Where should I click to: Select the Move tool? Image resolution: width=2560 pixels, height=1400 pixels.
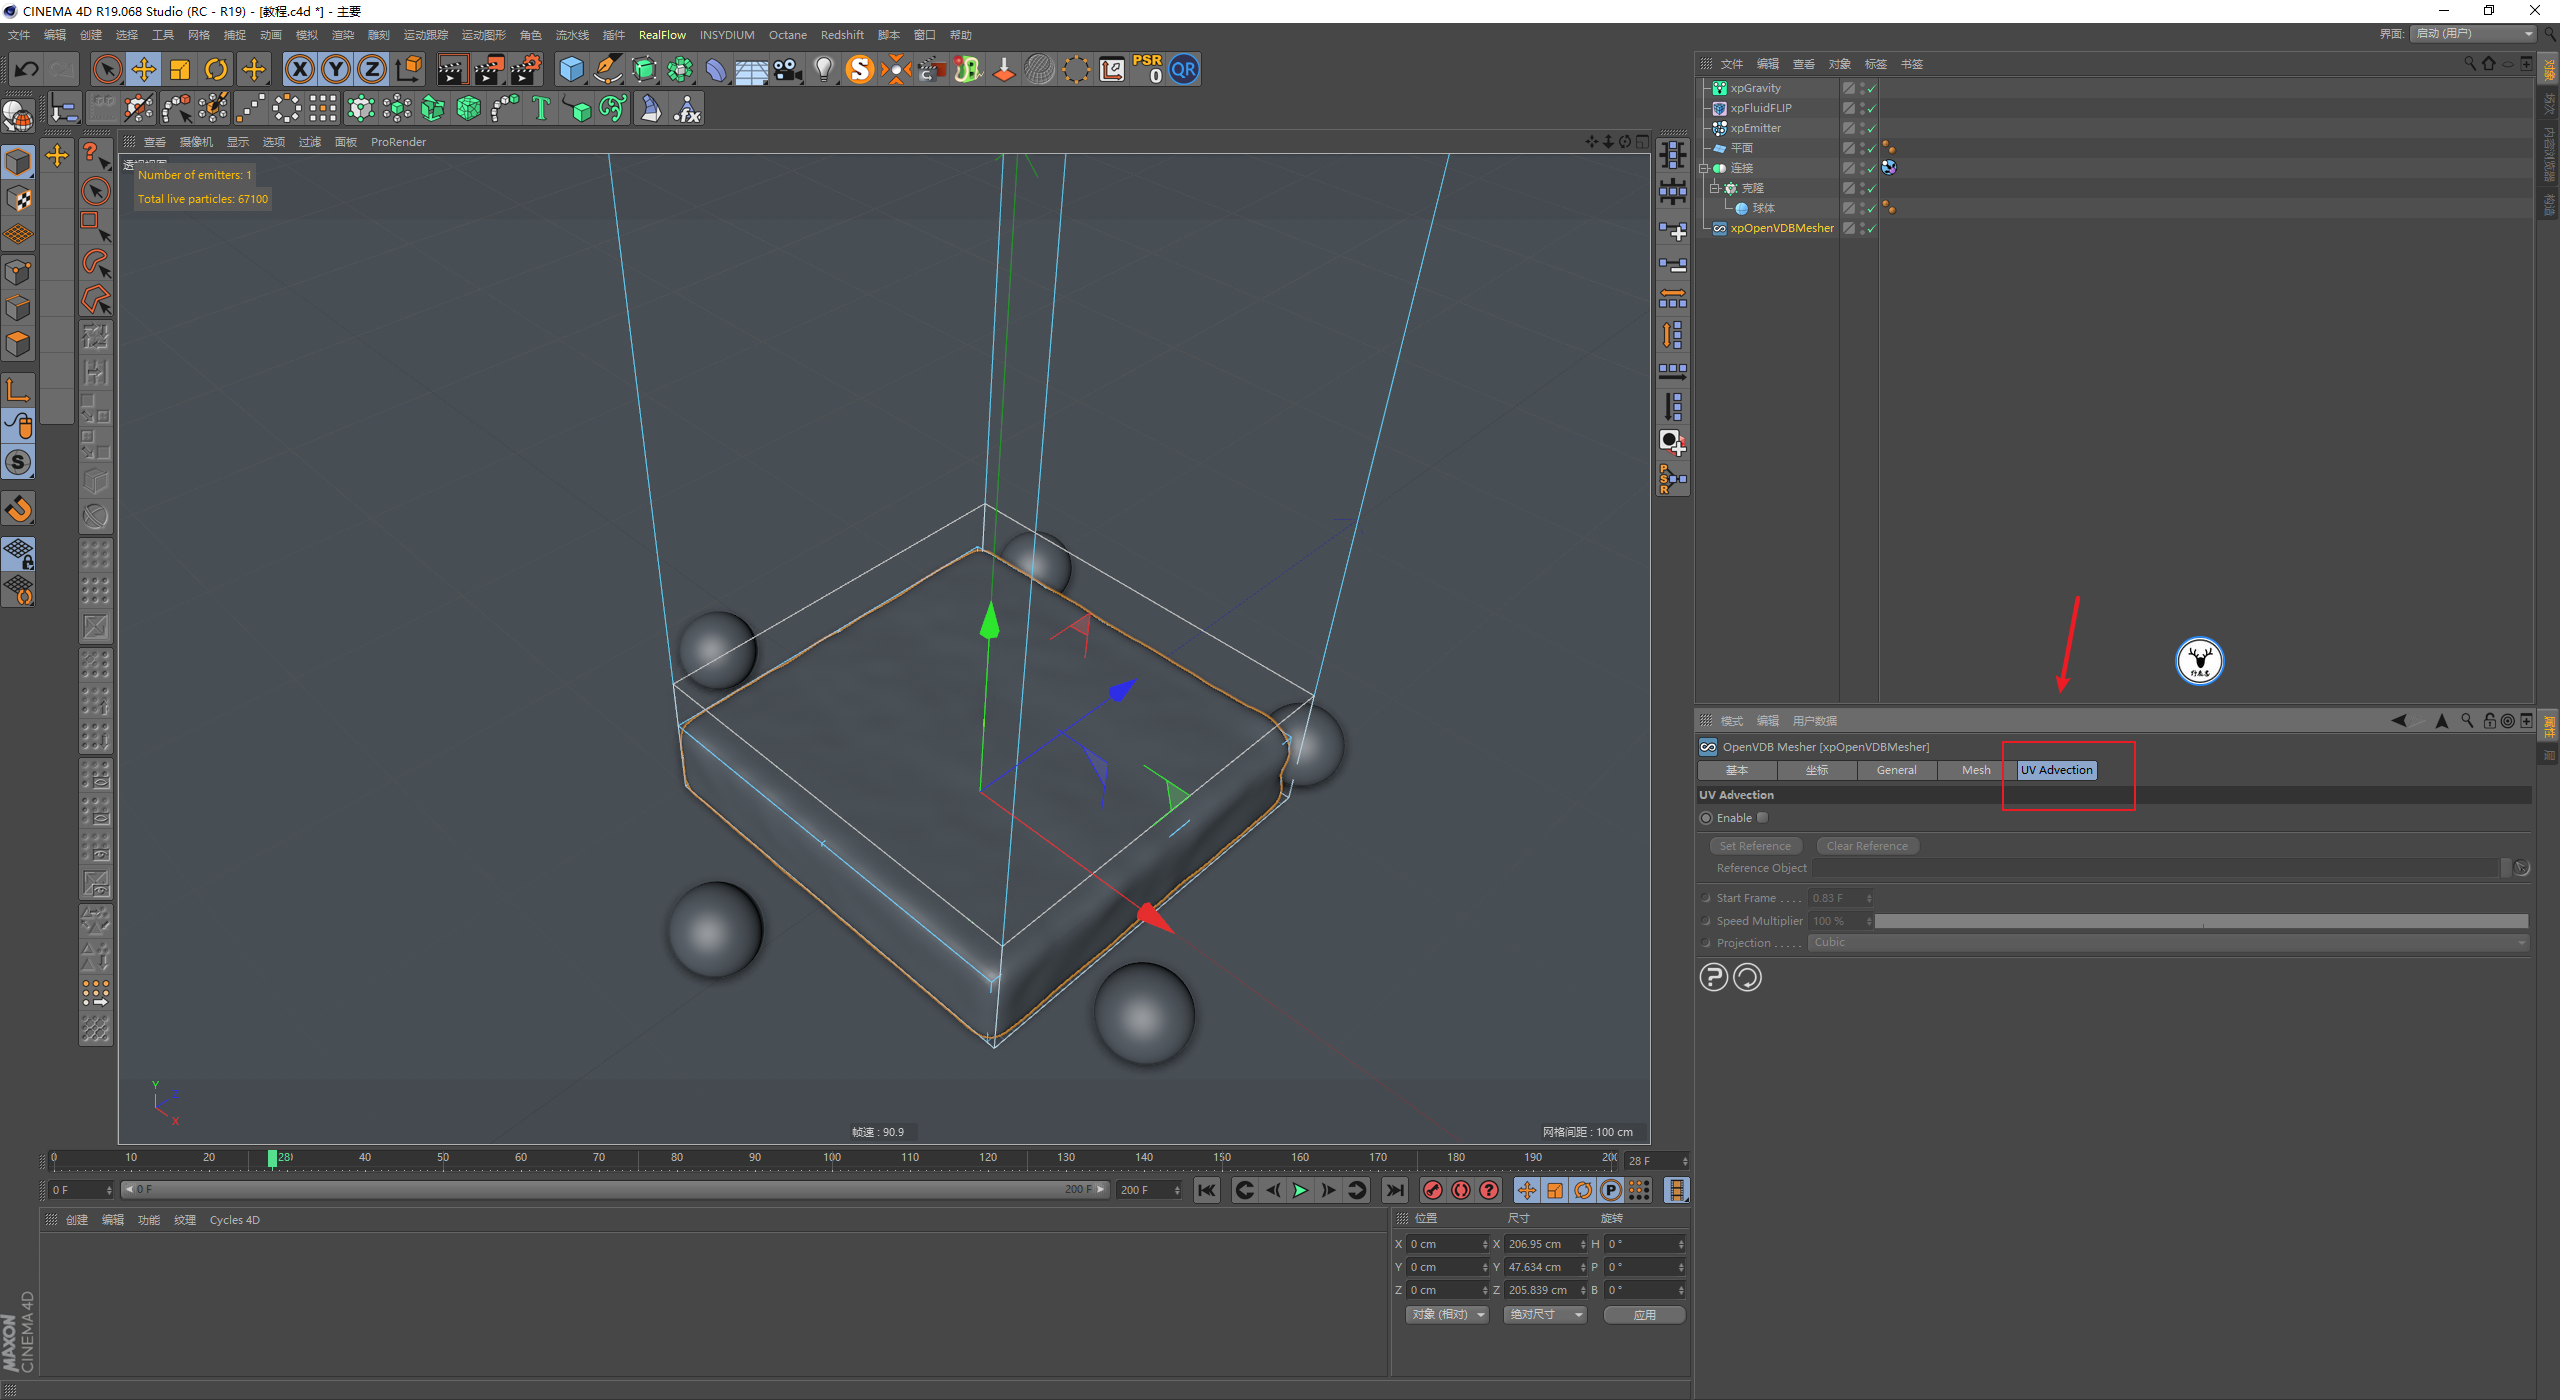click(x=144, y=69)
